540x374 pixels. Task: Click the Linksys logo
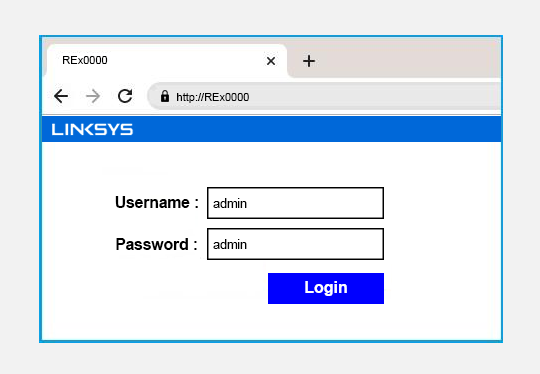pyautogui.click(x=92, y=129)
